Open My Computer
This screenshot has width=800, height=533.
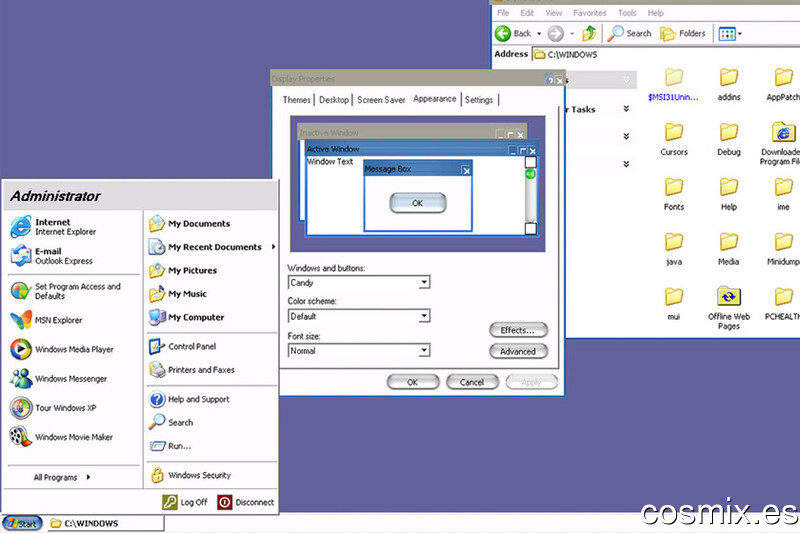point(186,317)
